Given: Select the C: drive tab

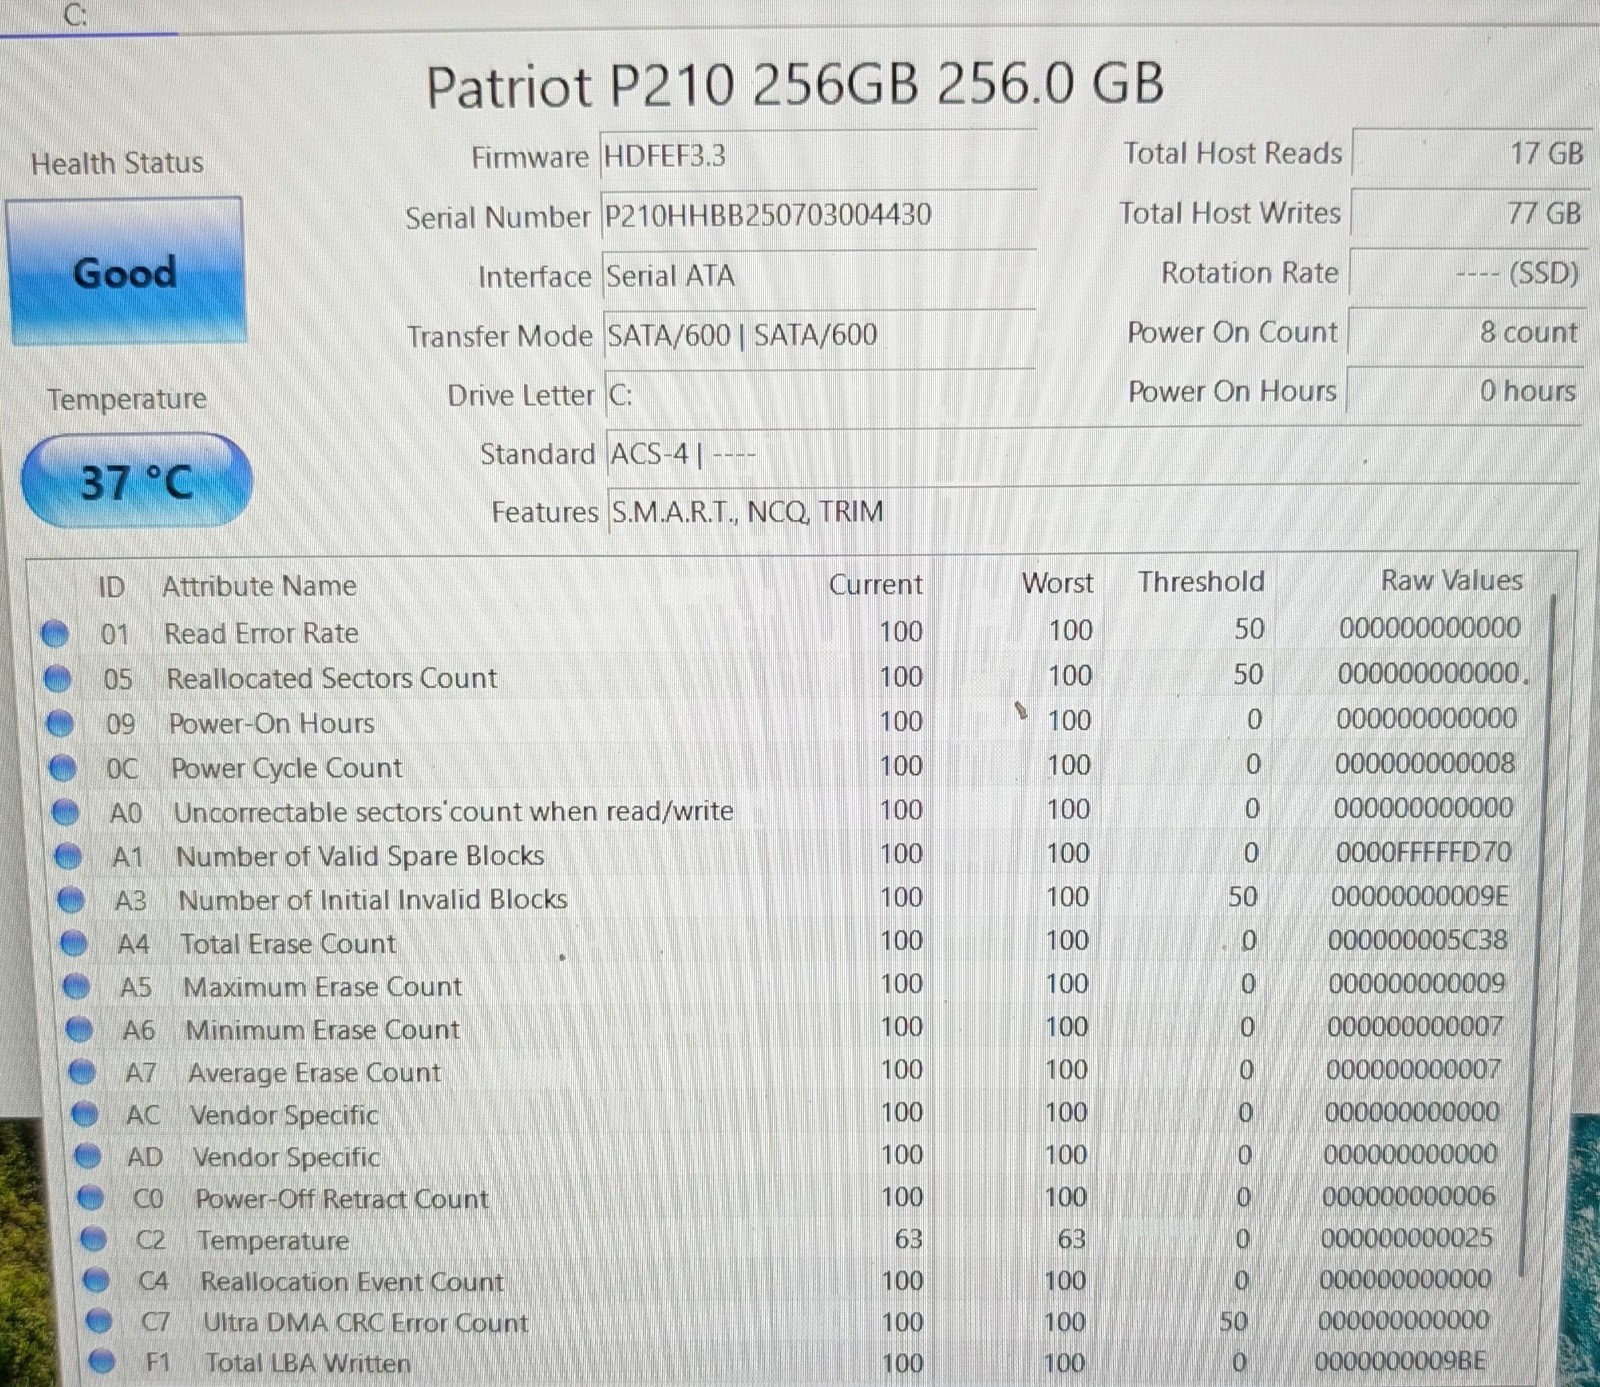Looking at the screenshot, I should click(x=76, y=15).
